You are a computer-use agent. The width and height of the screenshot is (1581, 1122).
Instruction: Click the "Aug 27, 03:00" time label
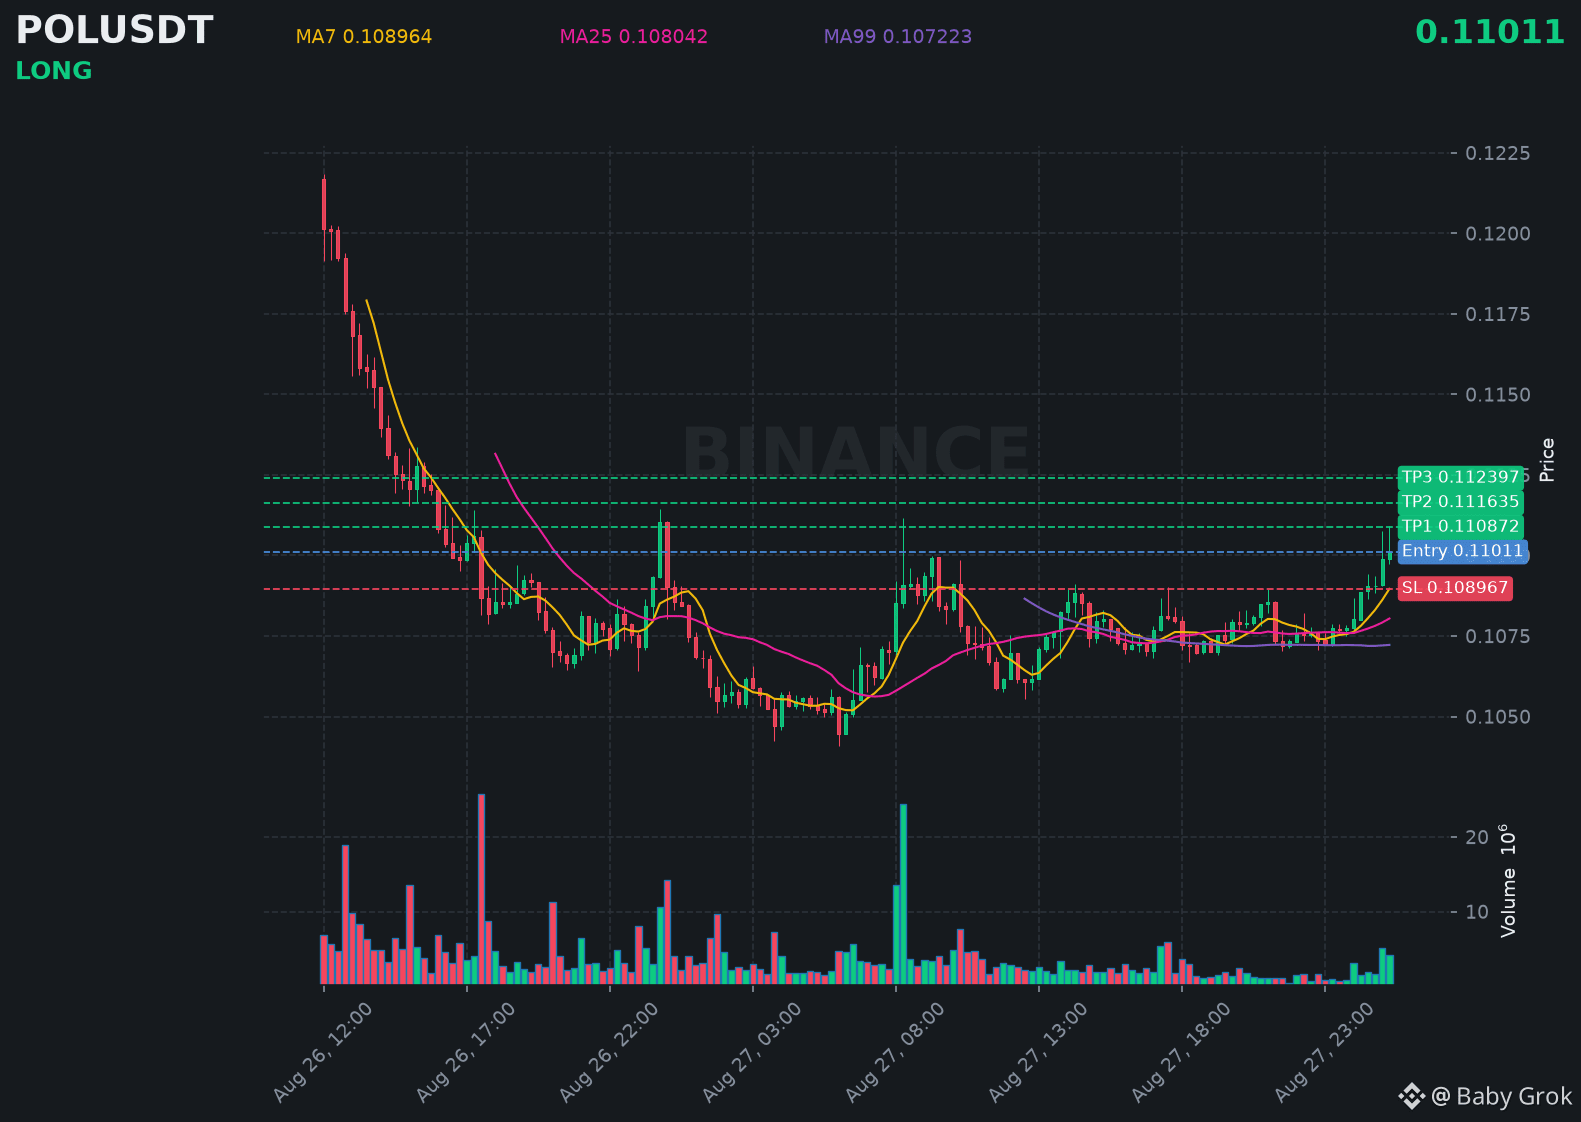(752, 1053)
